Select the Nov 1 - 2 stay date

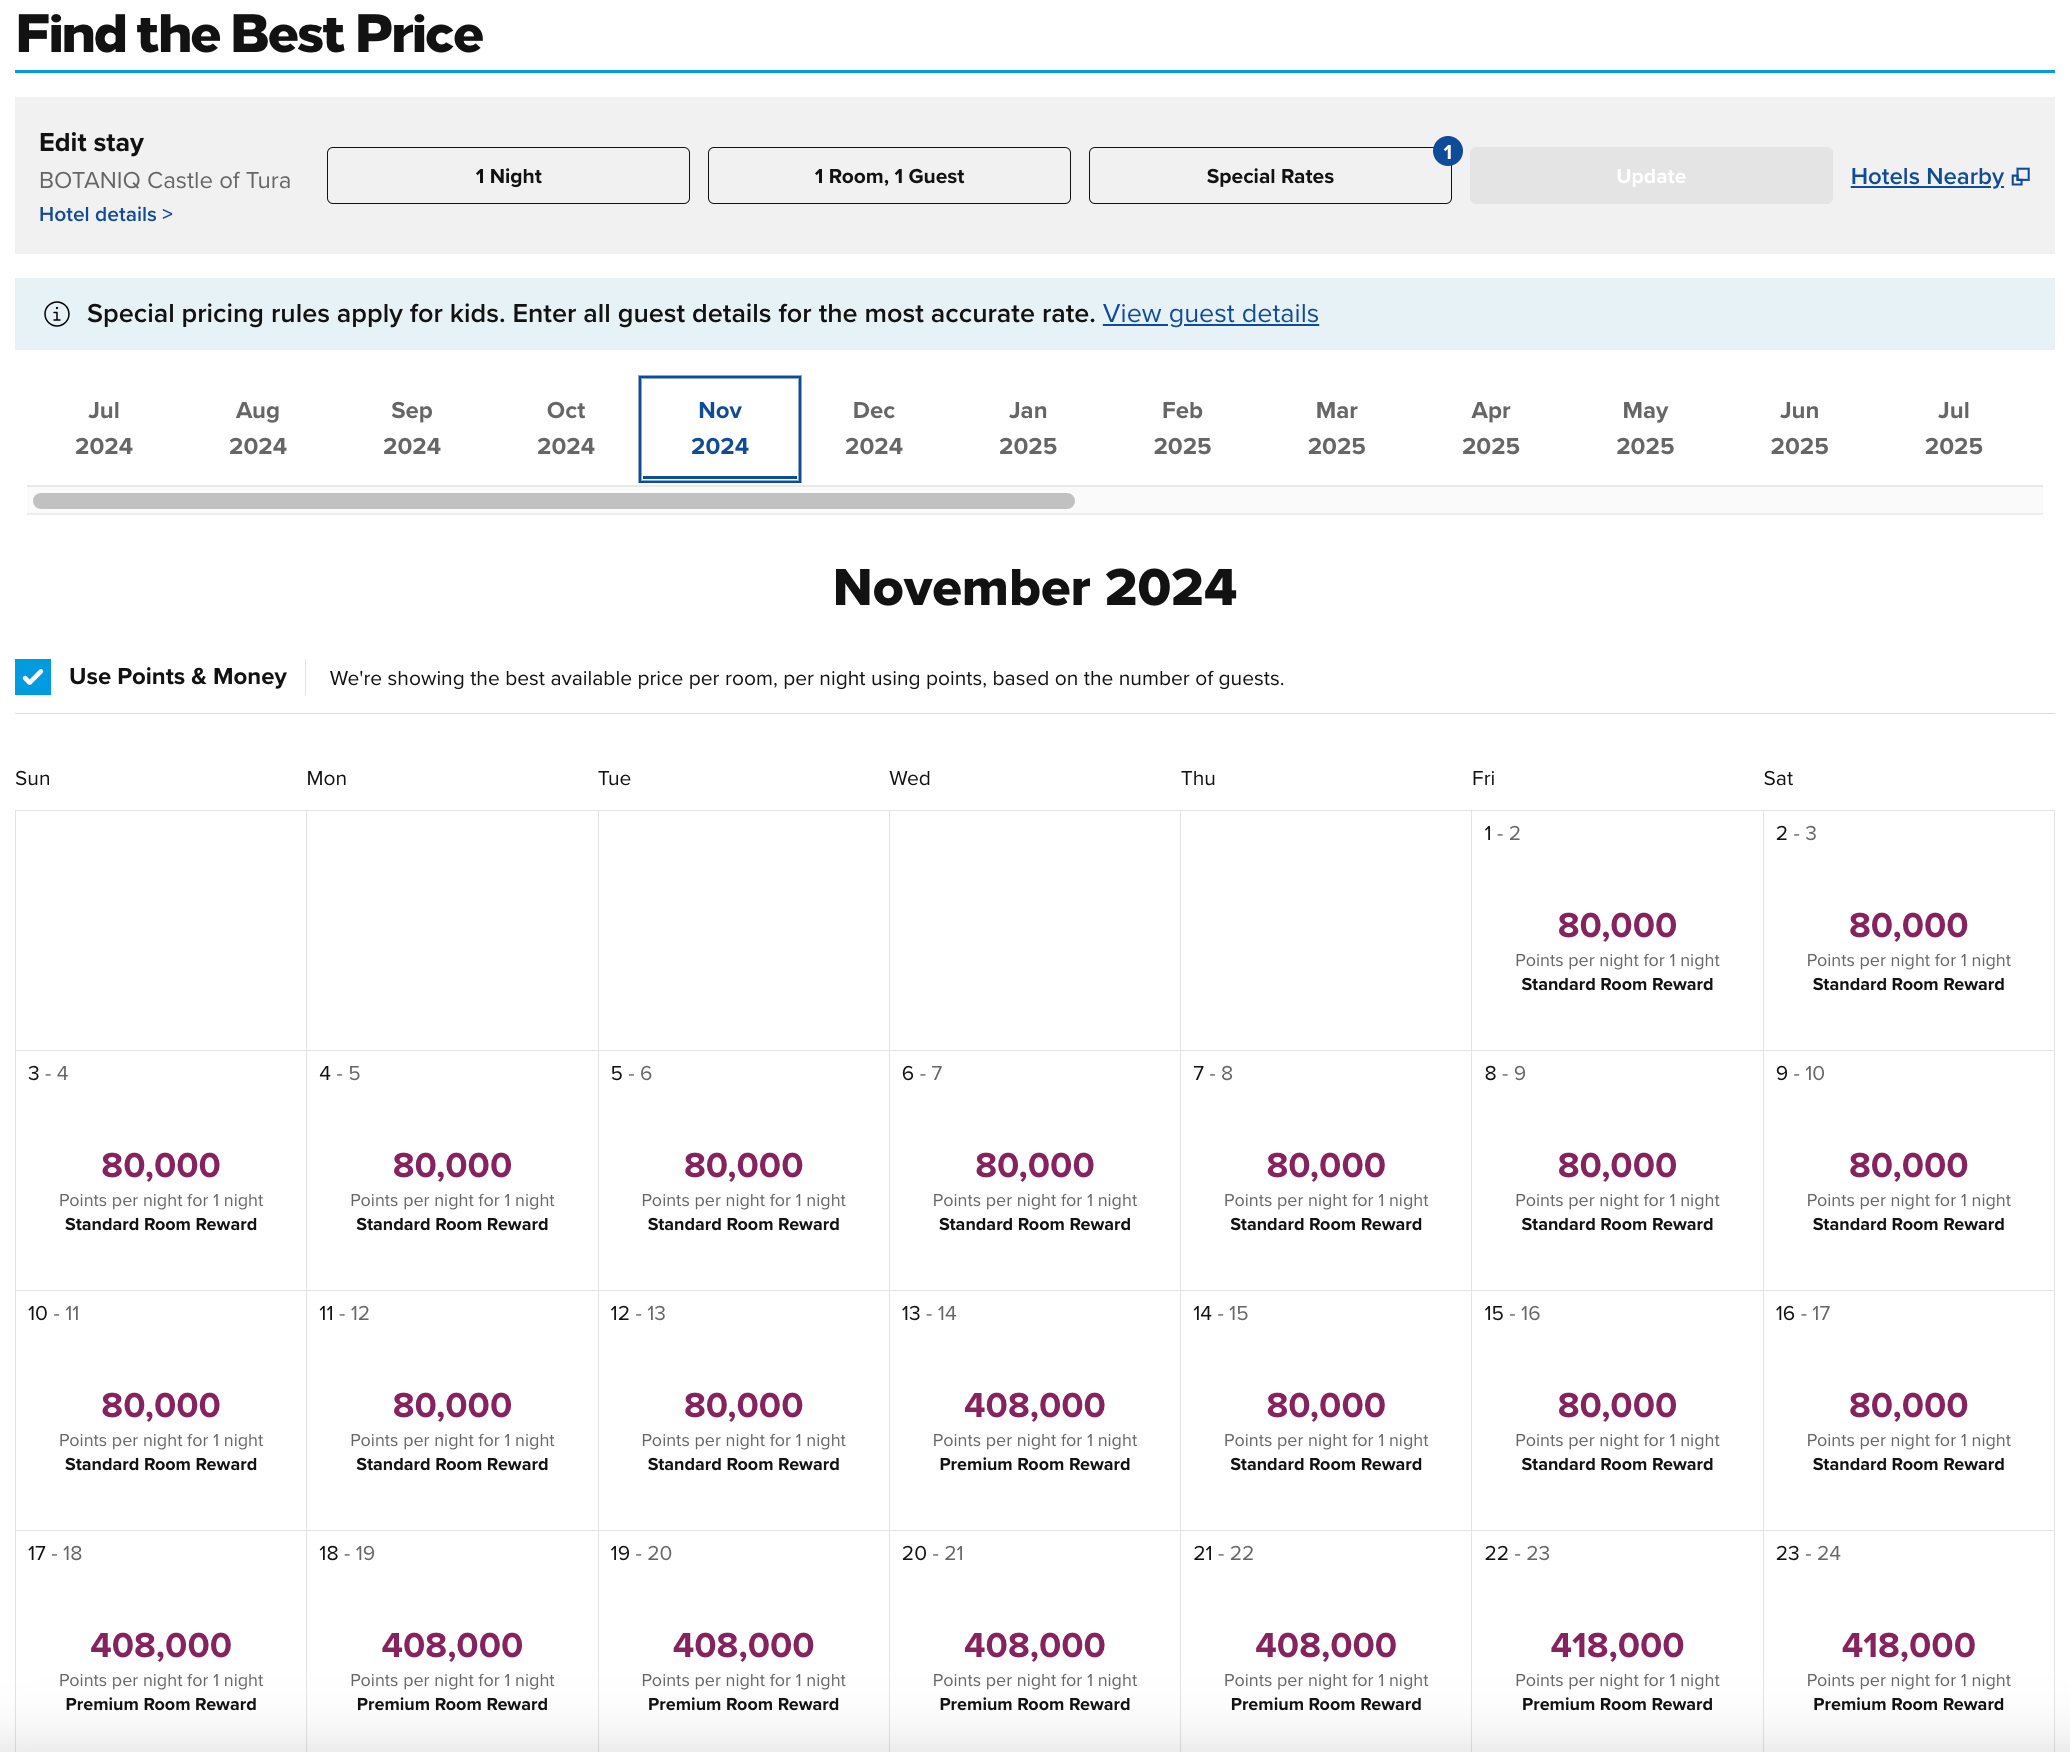(1616, 930)
